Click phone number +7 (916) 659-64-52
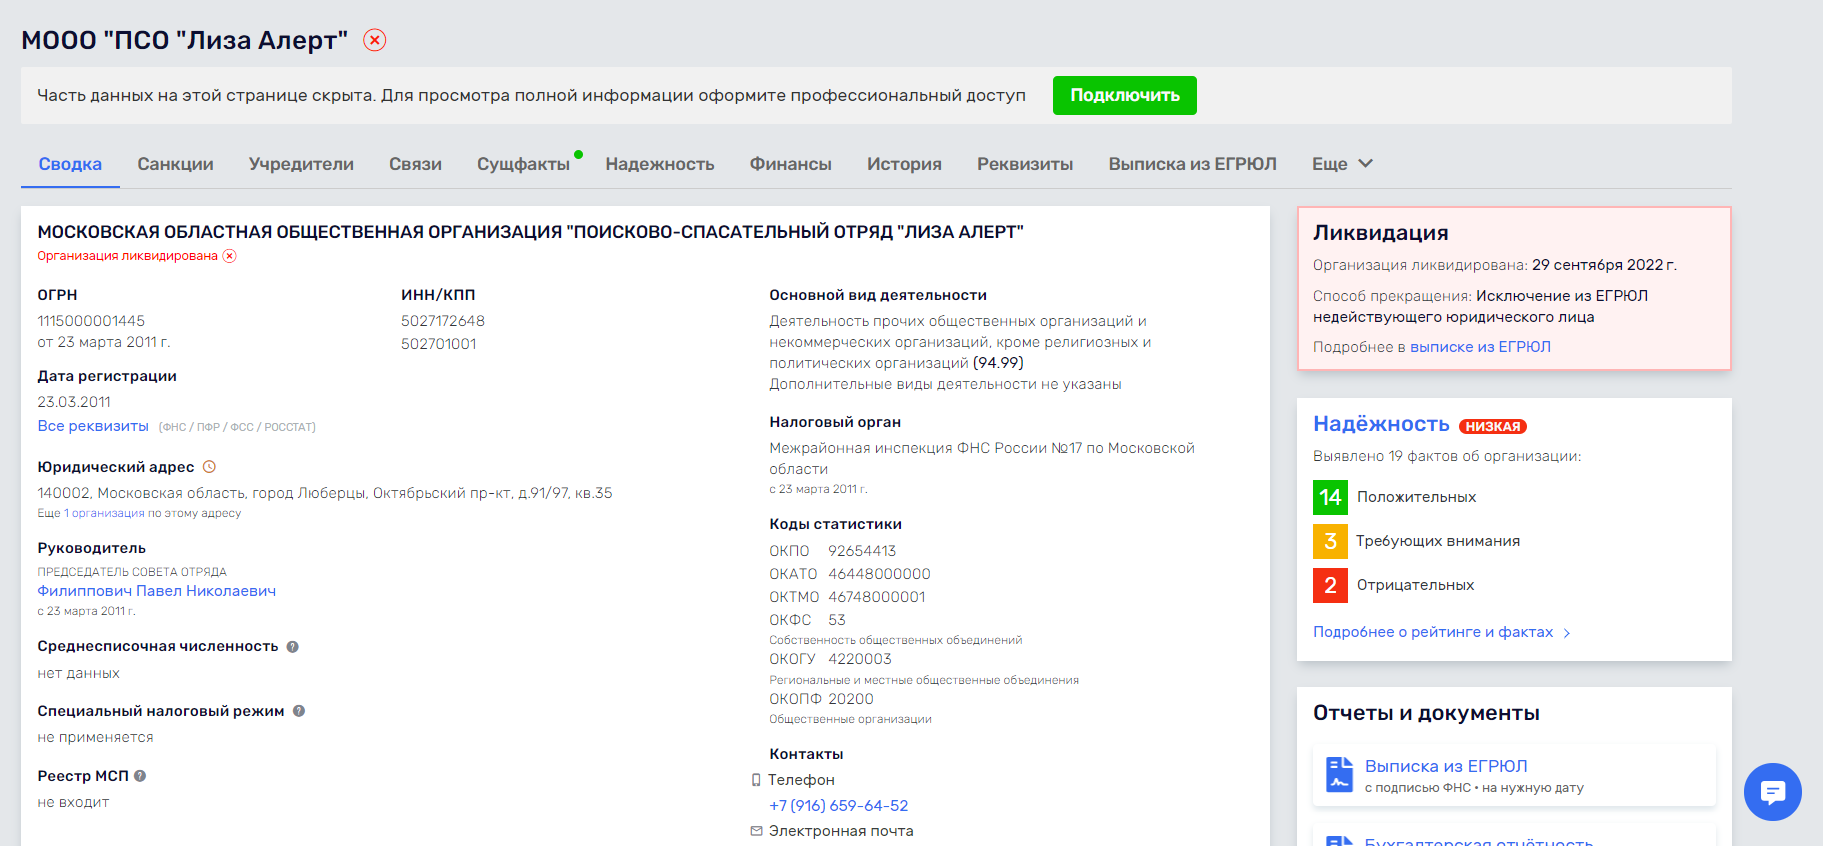This screenshot has width=1823, height=846. (838, 806)
